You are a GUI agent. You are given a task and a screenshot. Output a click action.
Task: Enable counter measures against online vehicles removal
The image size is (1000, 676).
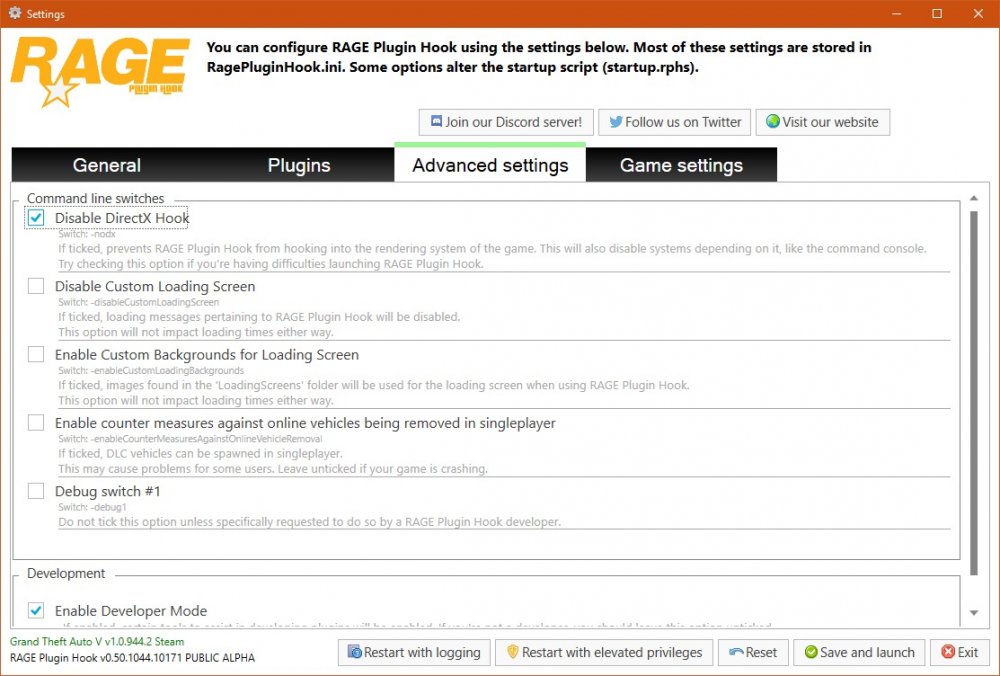tap(36, 422)
